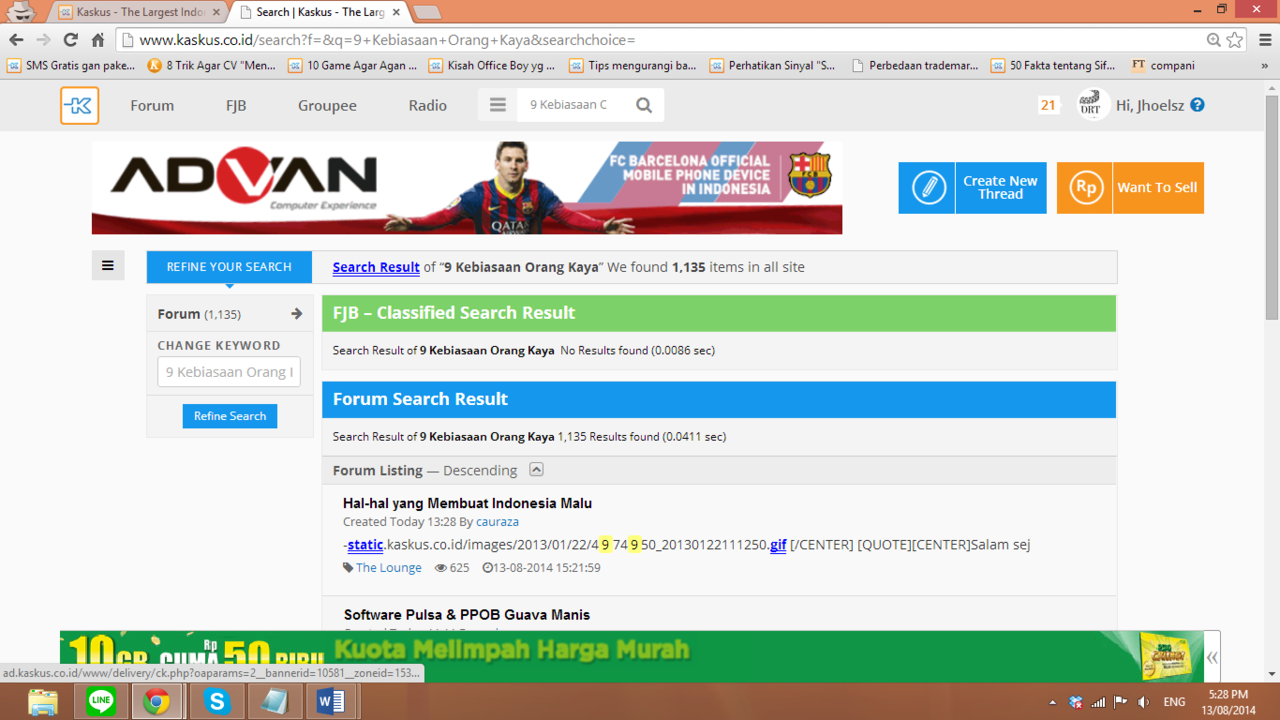Click the static link in result snippet
The width and height of the screenshot is (1280, 720).
point(366,544)
